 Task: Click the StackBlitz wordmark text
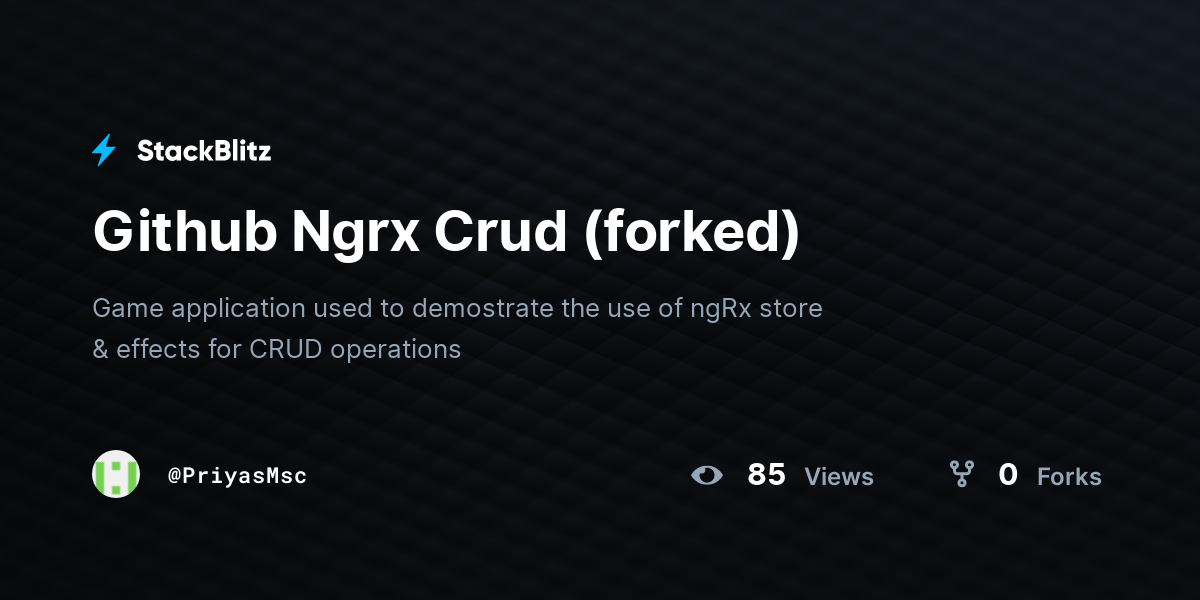(x=204, y=151)
